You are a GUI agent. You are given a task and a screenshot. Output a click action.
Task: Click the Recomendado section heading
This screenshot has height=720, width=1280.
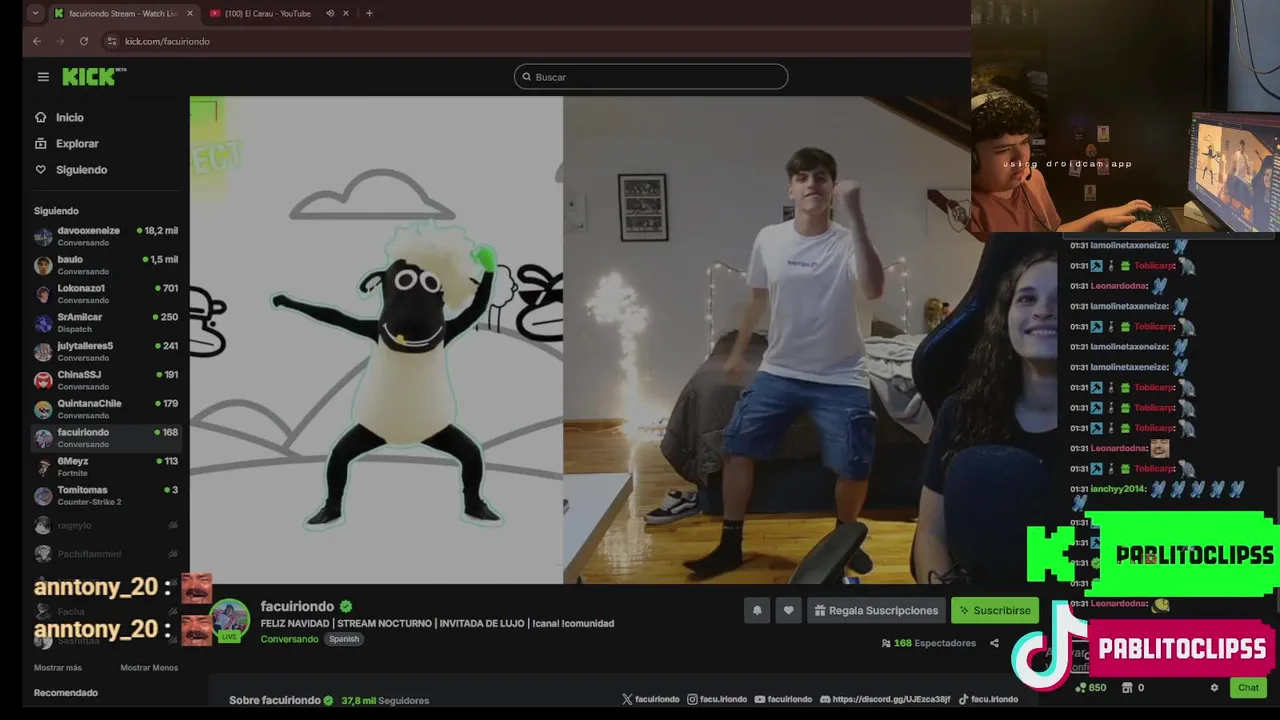[66, 692]
